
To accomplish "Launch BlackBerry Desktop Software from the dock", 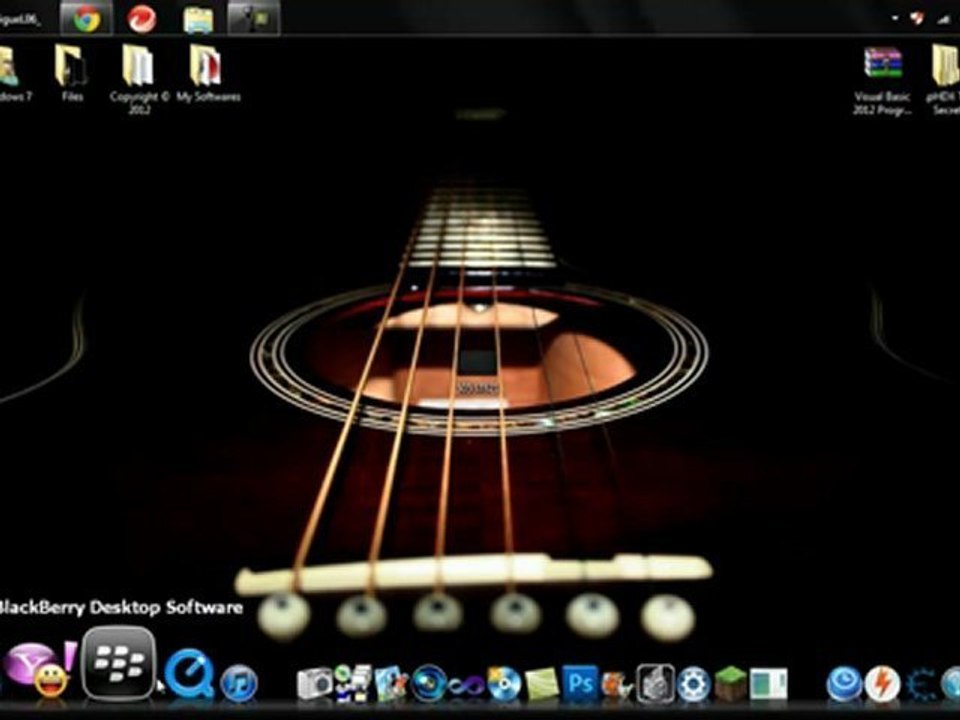I will pyautogui.click(x=119, y=662).
